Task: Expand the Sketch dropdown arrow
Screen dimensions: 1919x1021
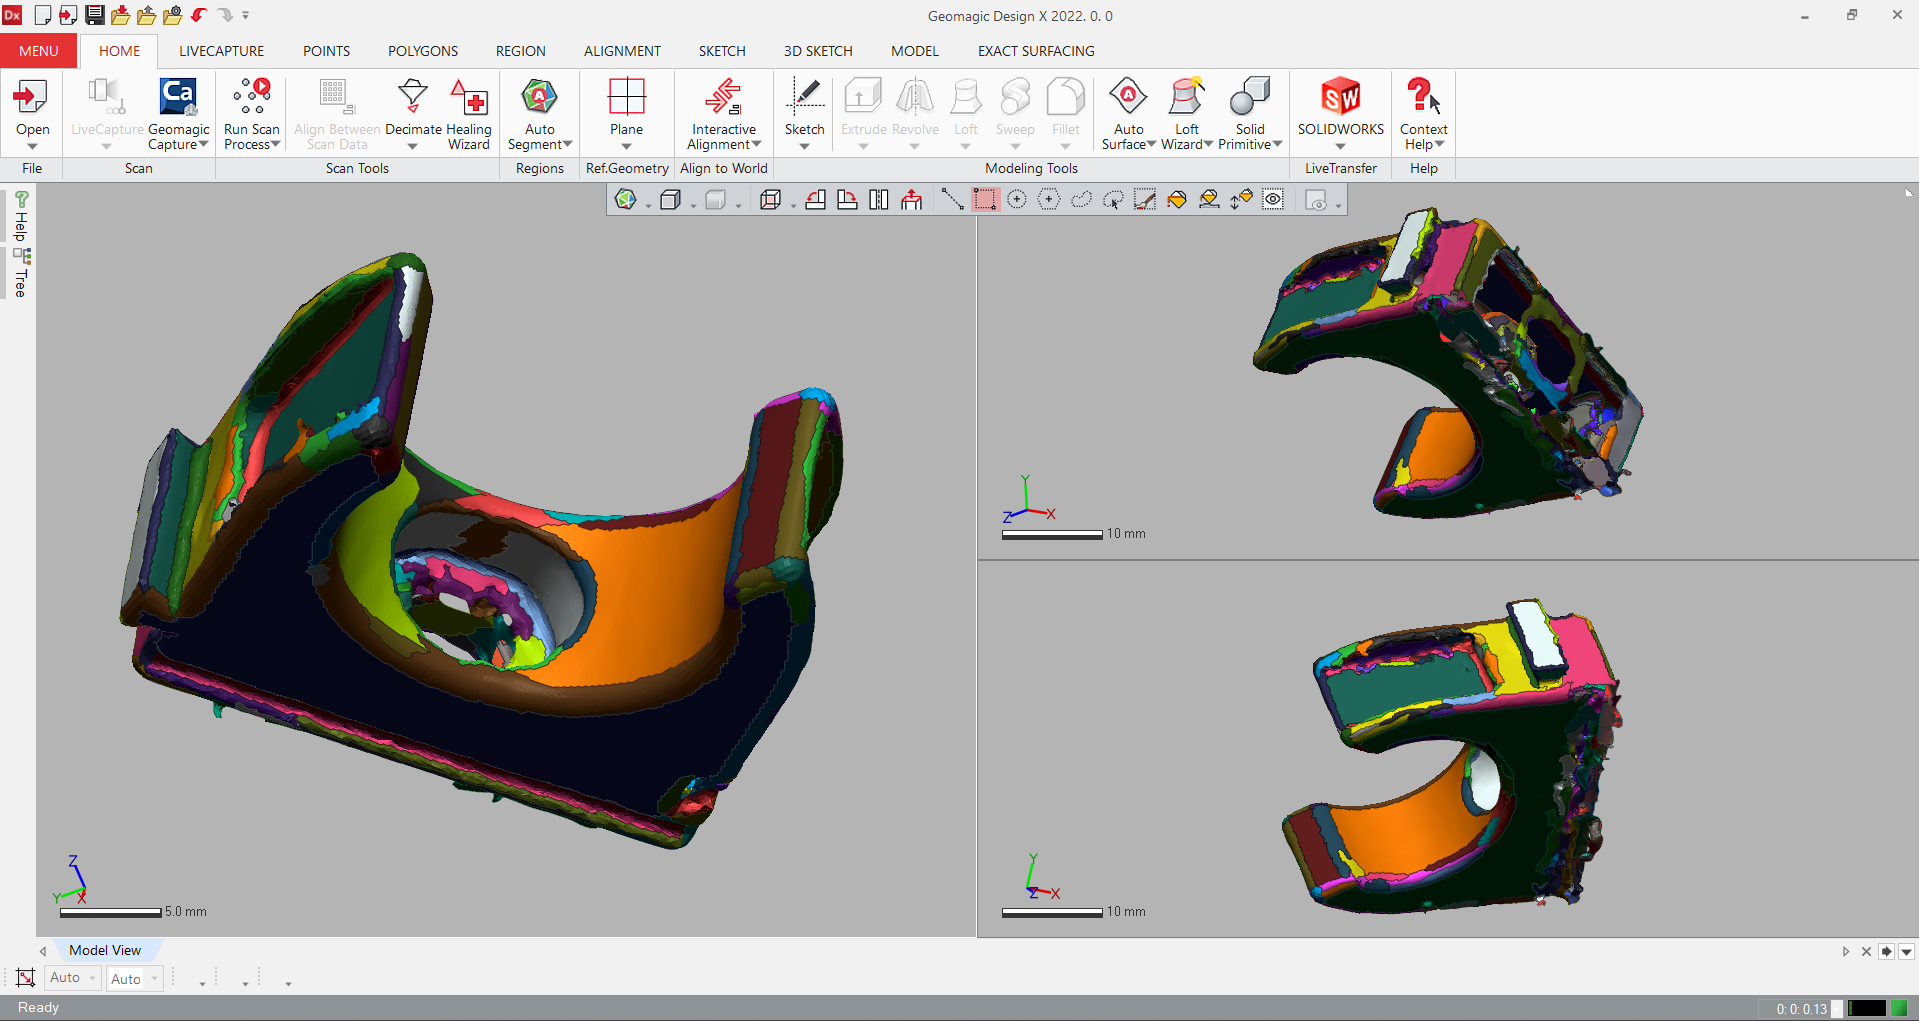Action: point(804,147)
